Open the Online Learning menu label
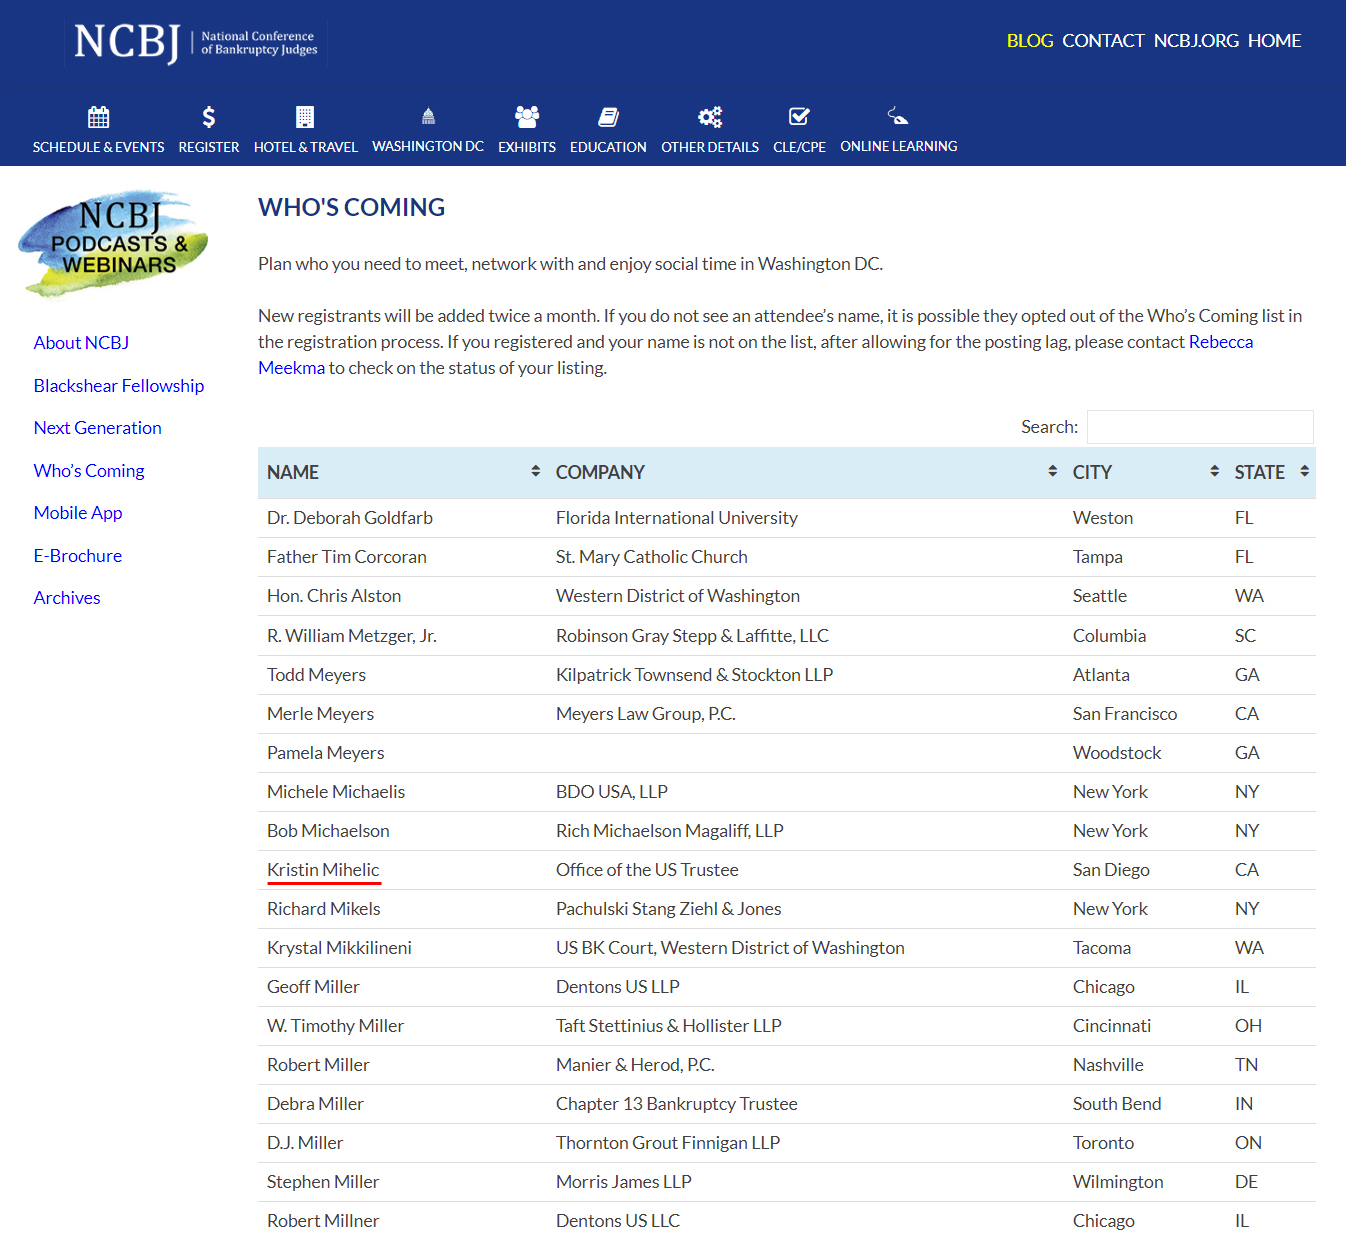 [898, 146]
